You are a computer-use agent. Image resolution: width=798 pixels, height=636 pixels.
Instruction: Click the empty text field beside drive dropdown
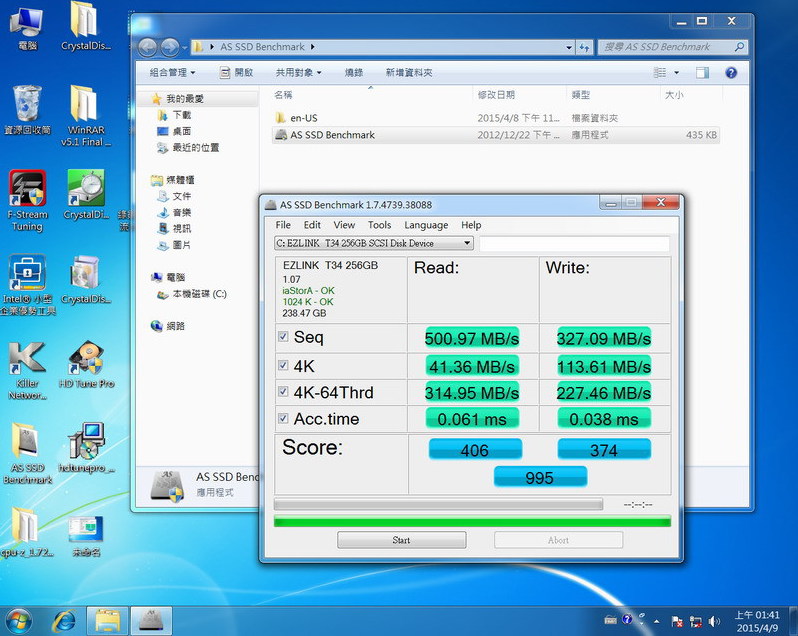[575, 243]
